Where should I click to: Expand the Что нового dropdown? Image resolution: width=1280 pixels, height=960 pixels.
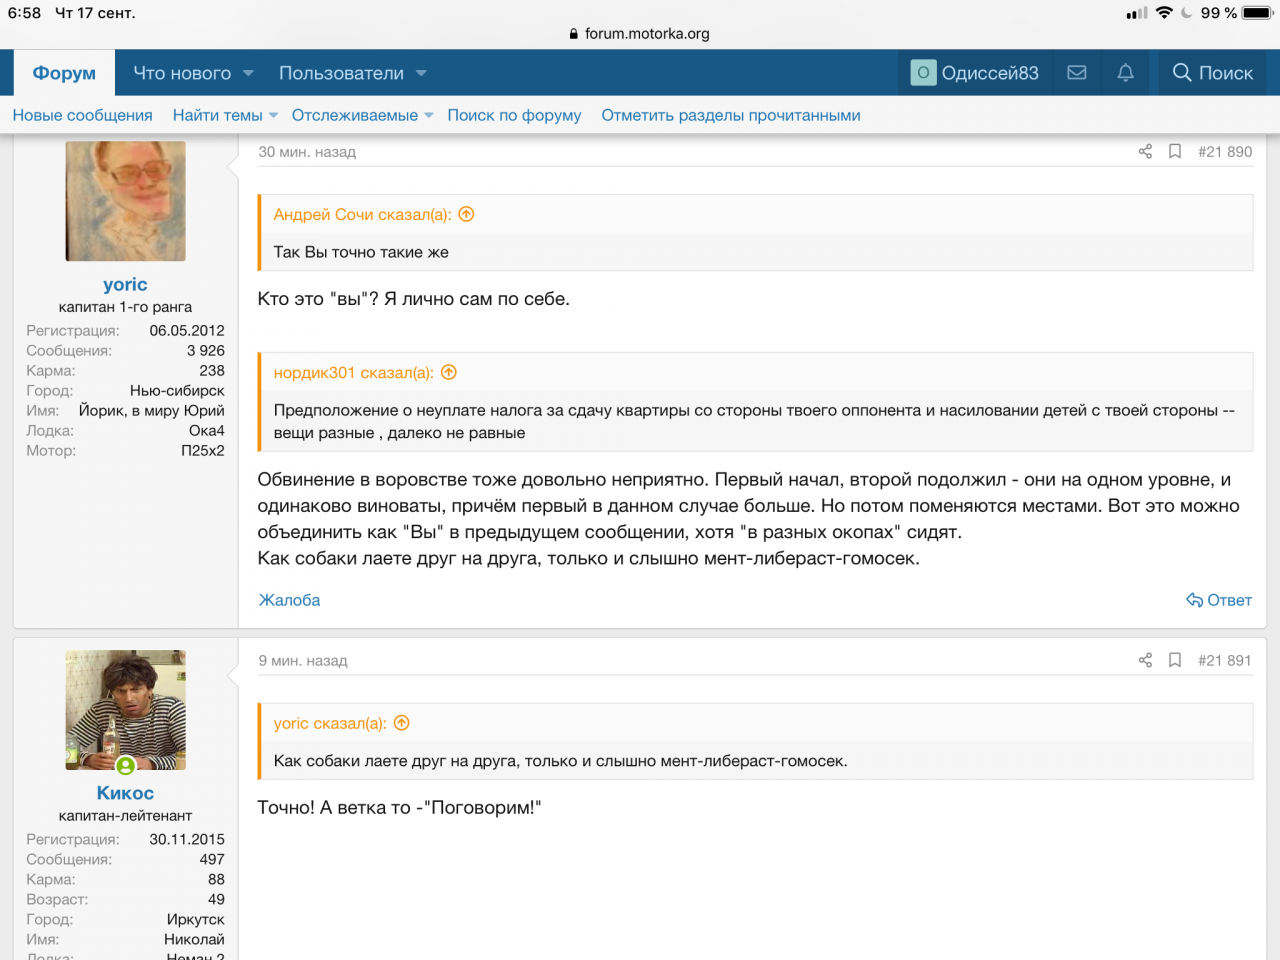(x=248, y=73)
